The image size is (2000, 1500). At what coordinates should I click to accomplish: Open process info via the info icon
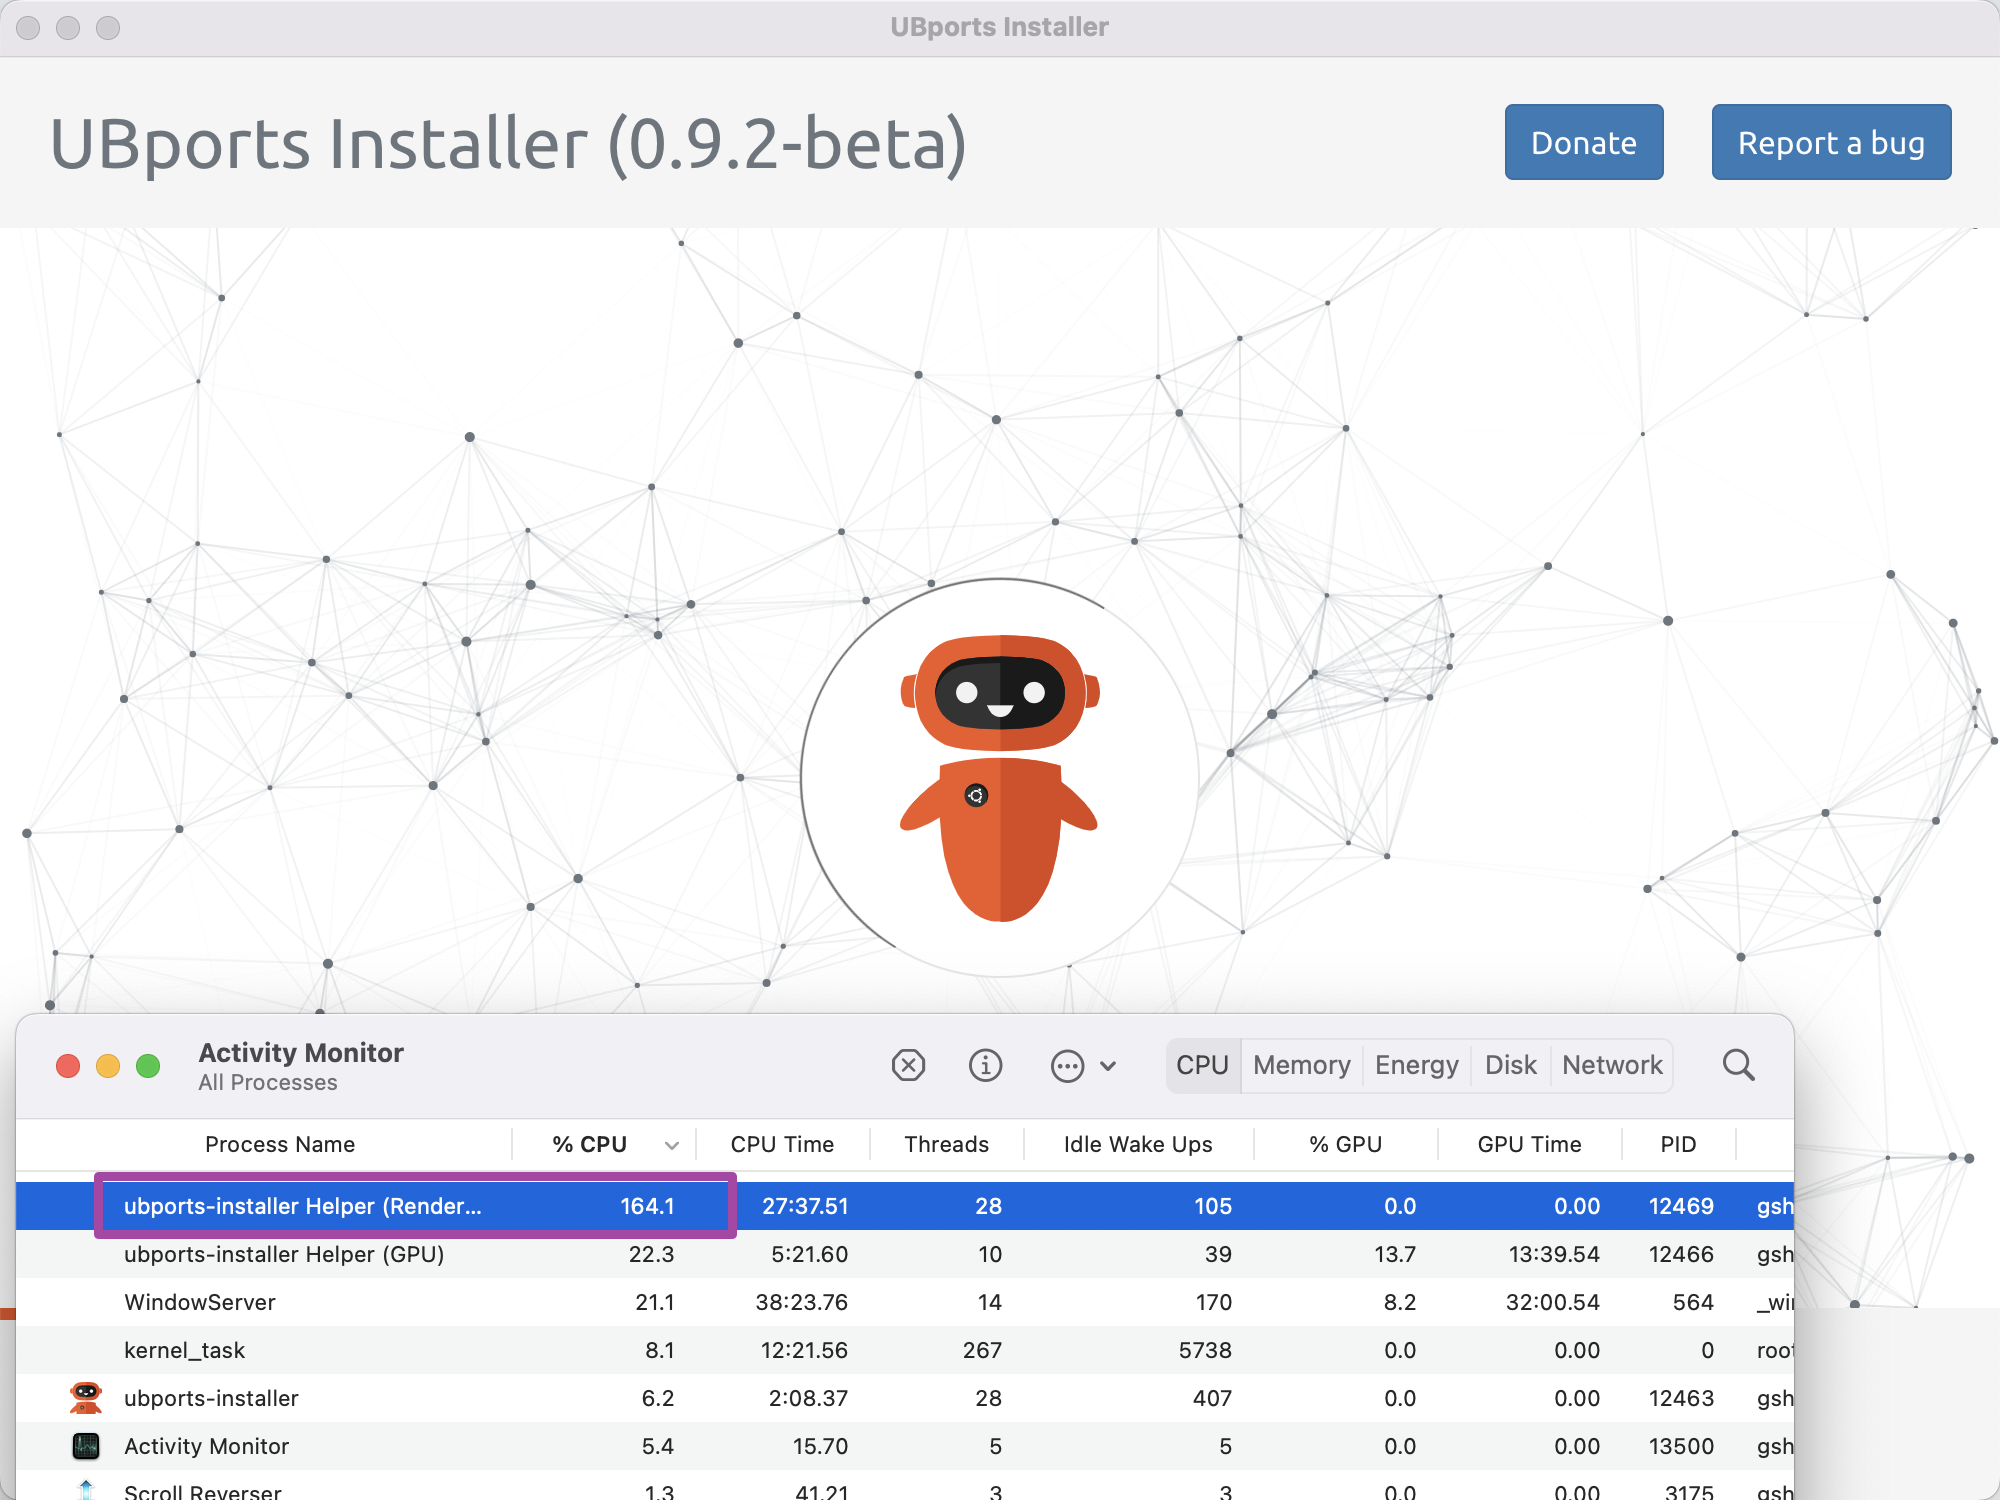[985, 1065]
